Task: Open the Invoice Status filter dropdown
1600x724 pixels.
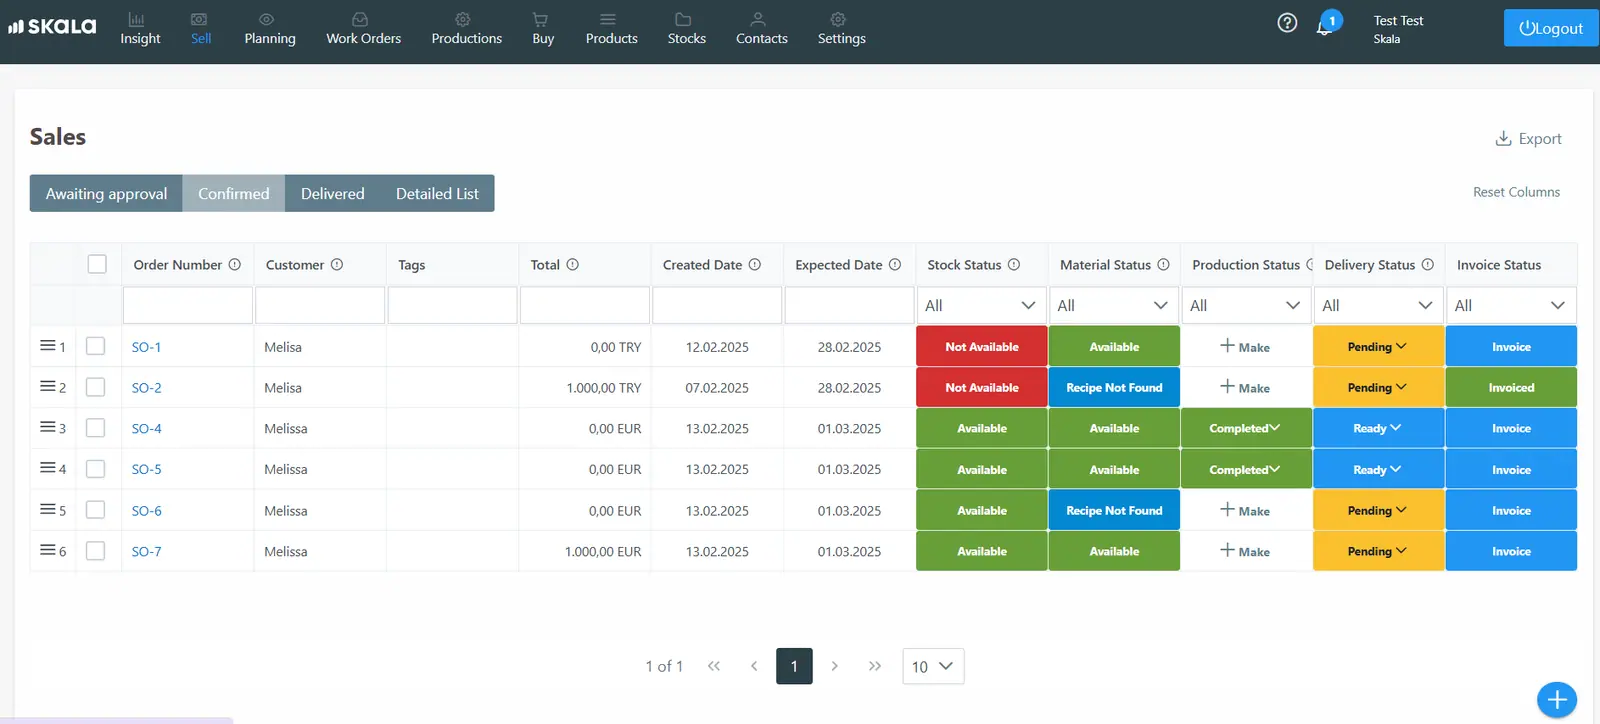Action: 1510,305
